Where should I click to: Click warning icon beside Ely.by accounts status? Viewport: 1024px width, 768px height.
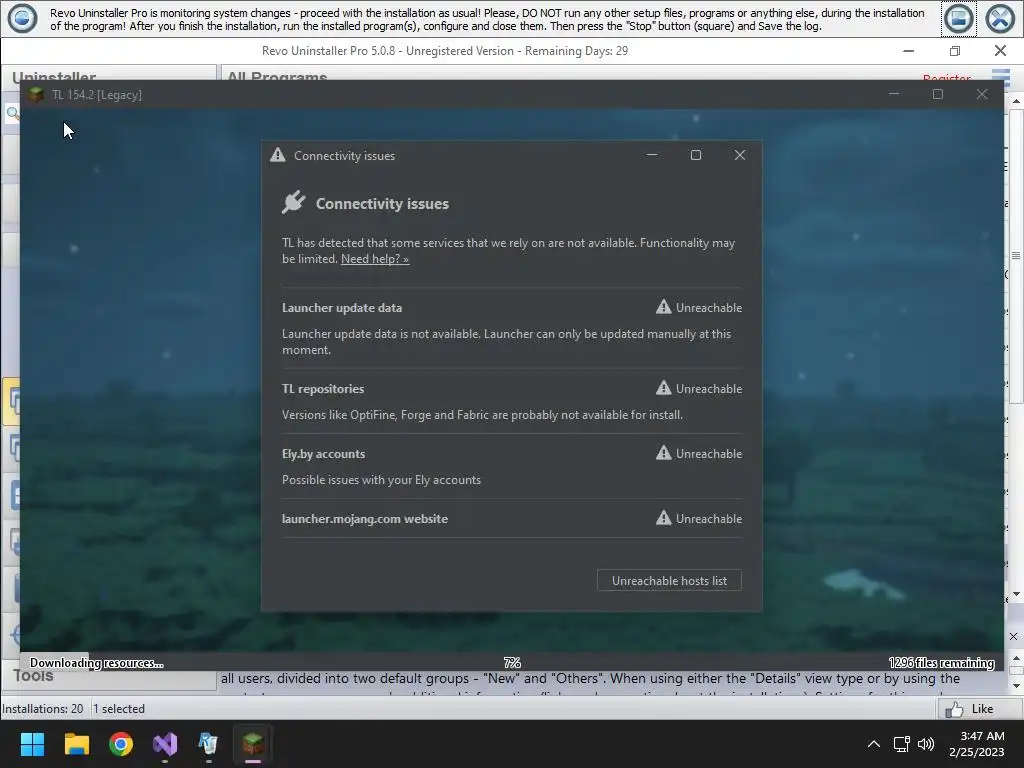point(664,453)
